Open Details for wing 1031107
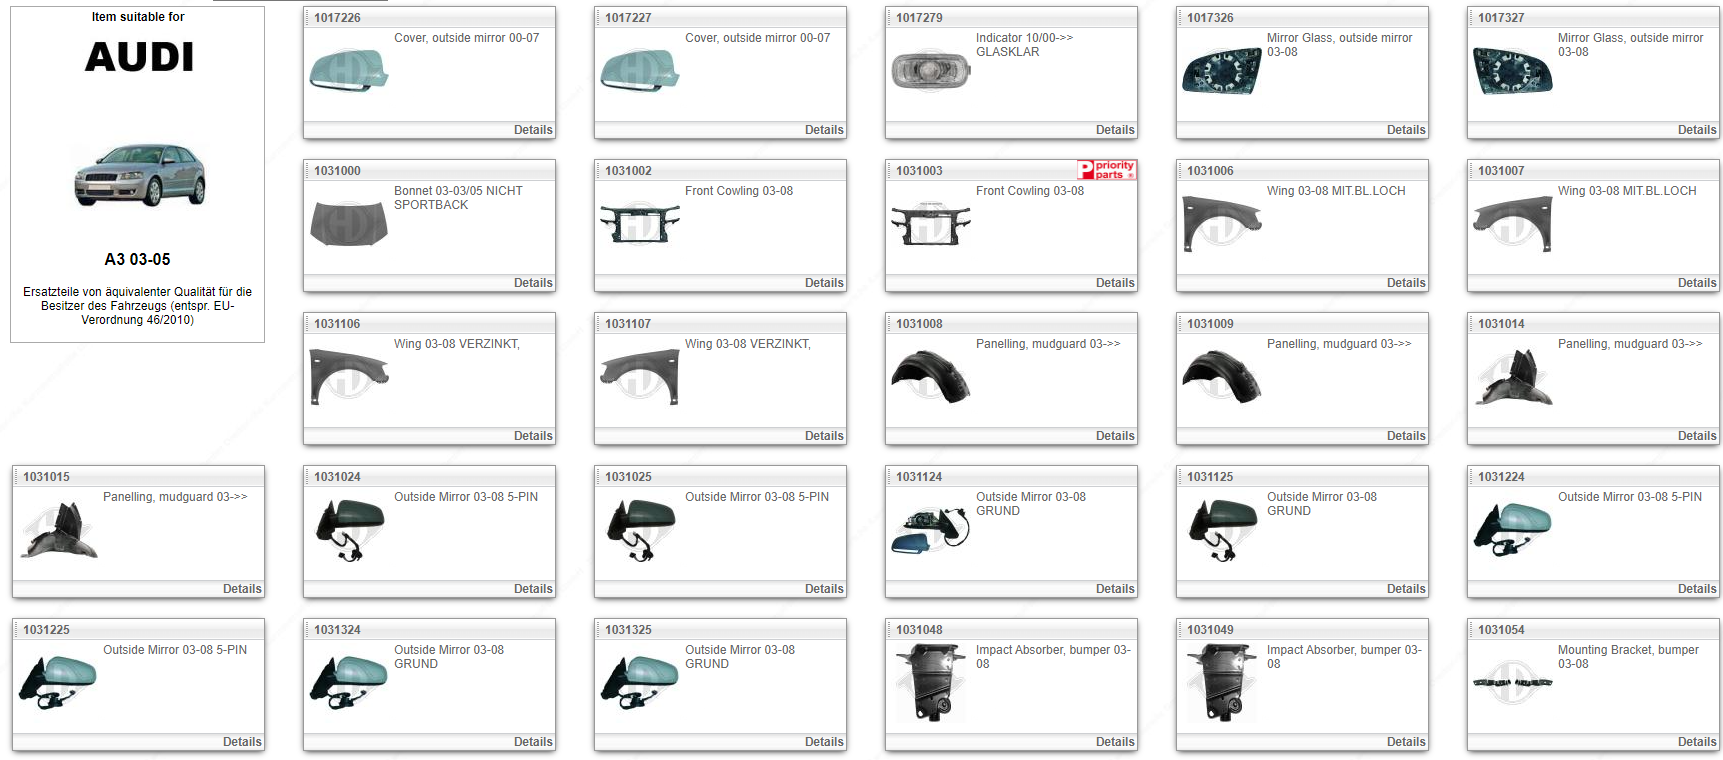The image size is (1723, 760). 824,436
